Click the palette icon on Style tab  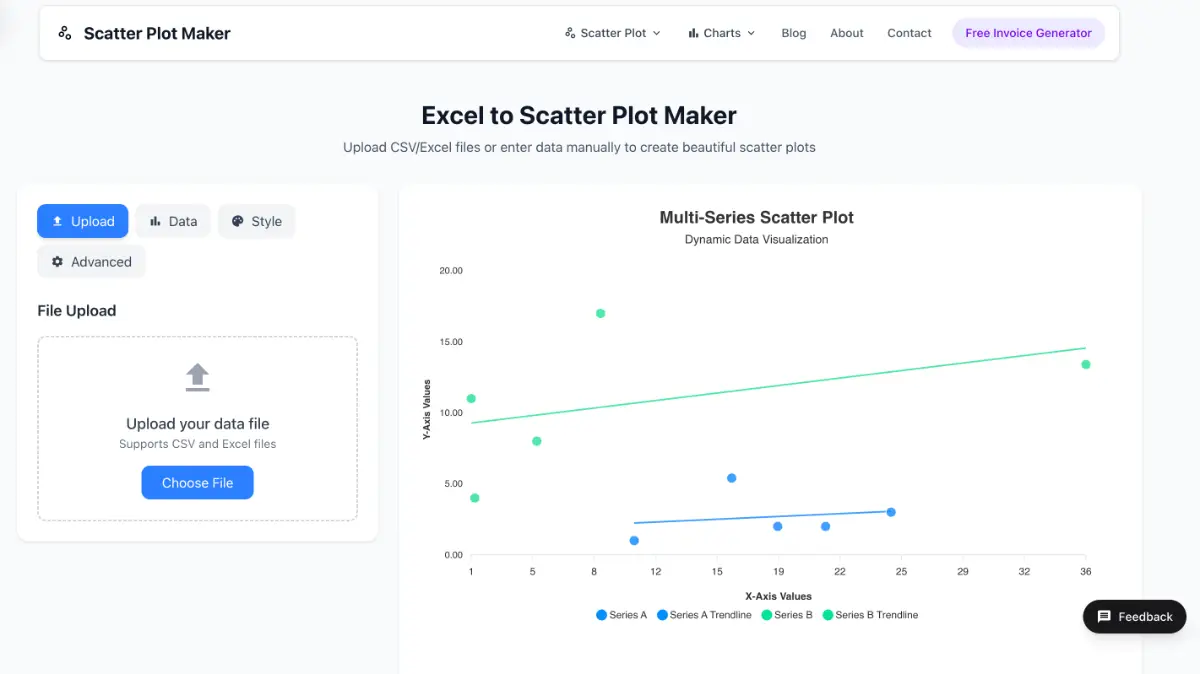237,221
